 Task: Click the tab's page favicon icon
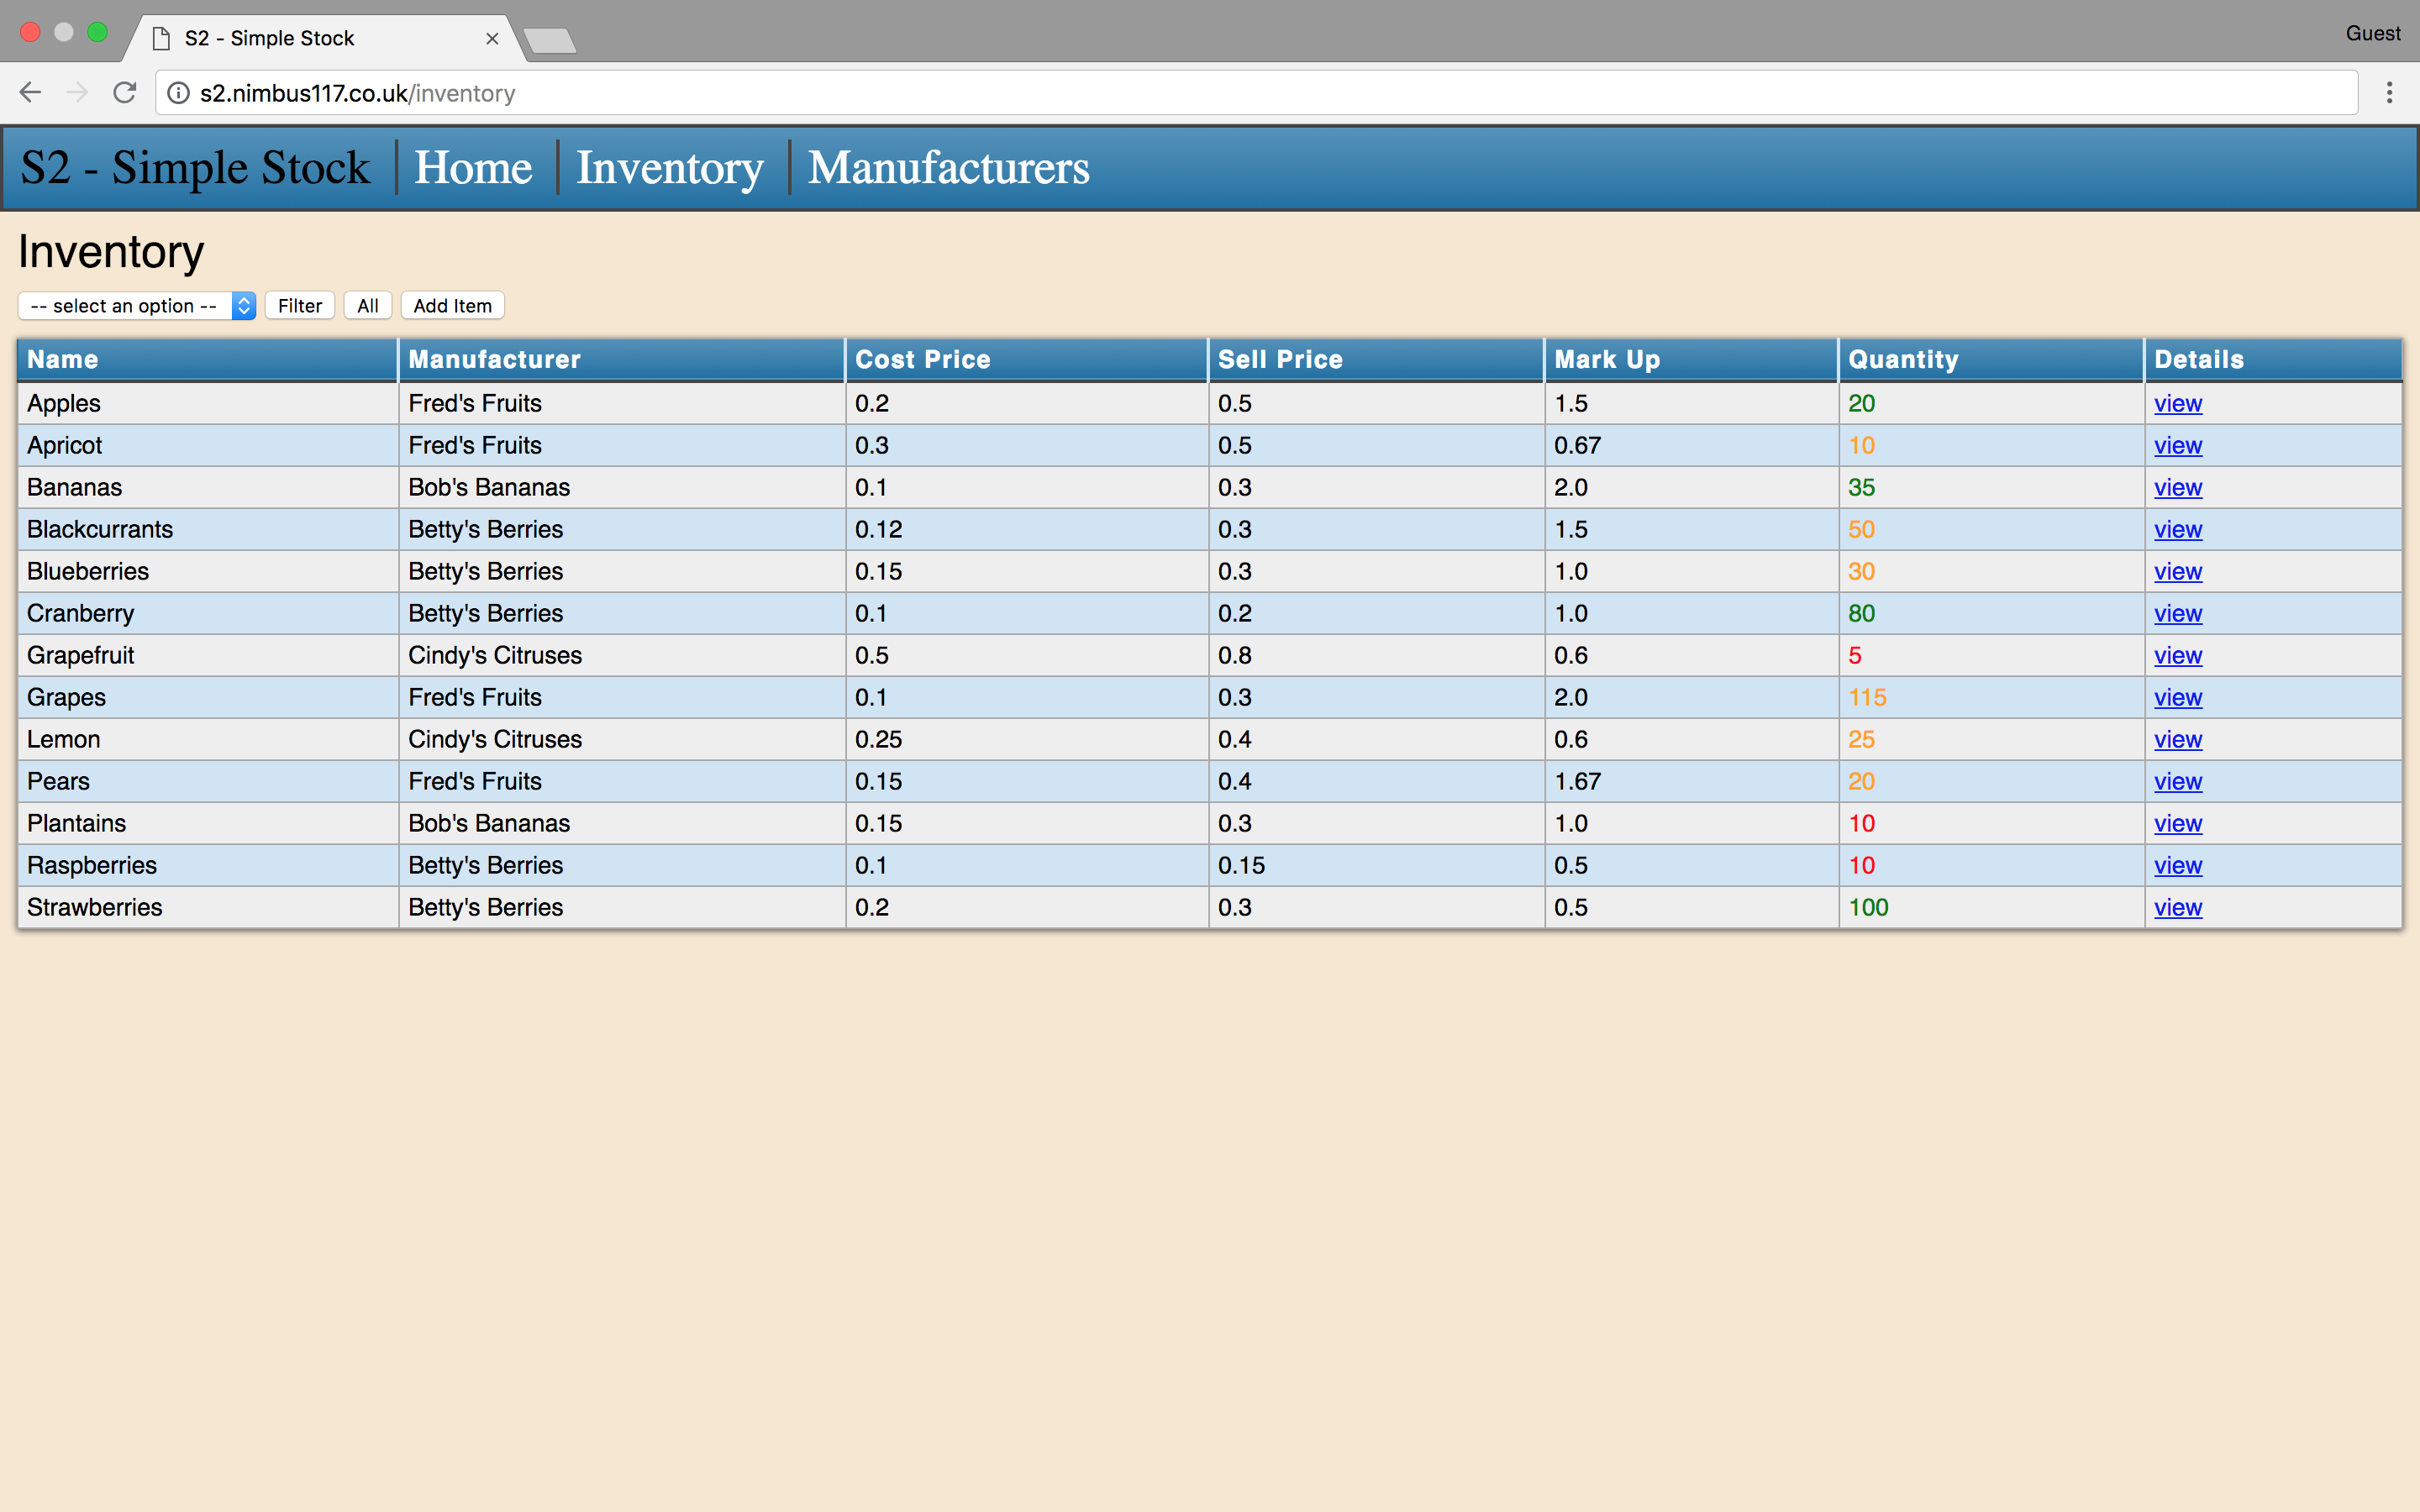(161, 38)
